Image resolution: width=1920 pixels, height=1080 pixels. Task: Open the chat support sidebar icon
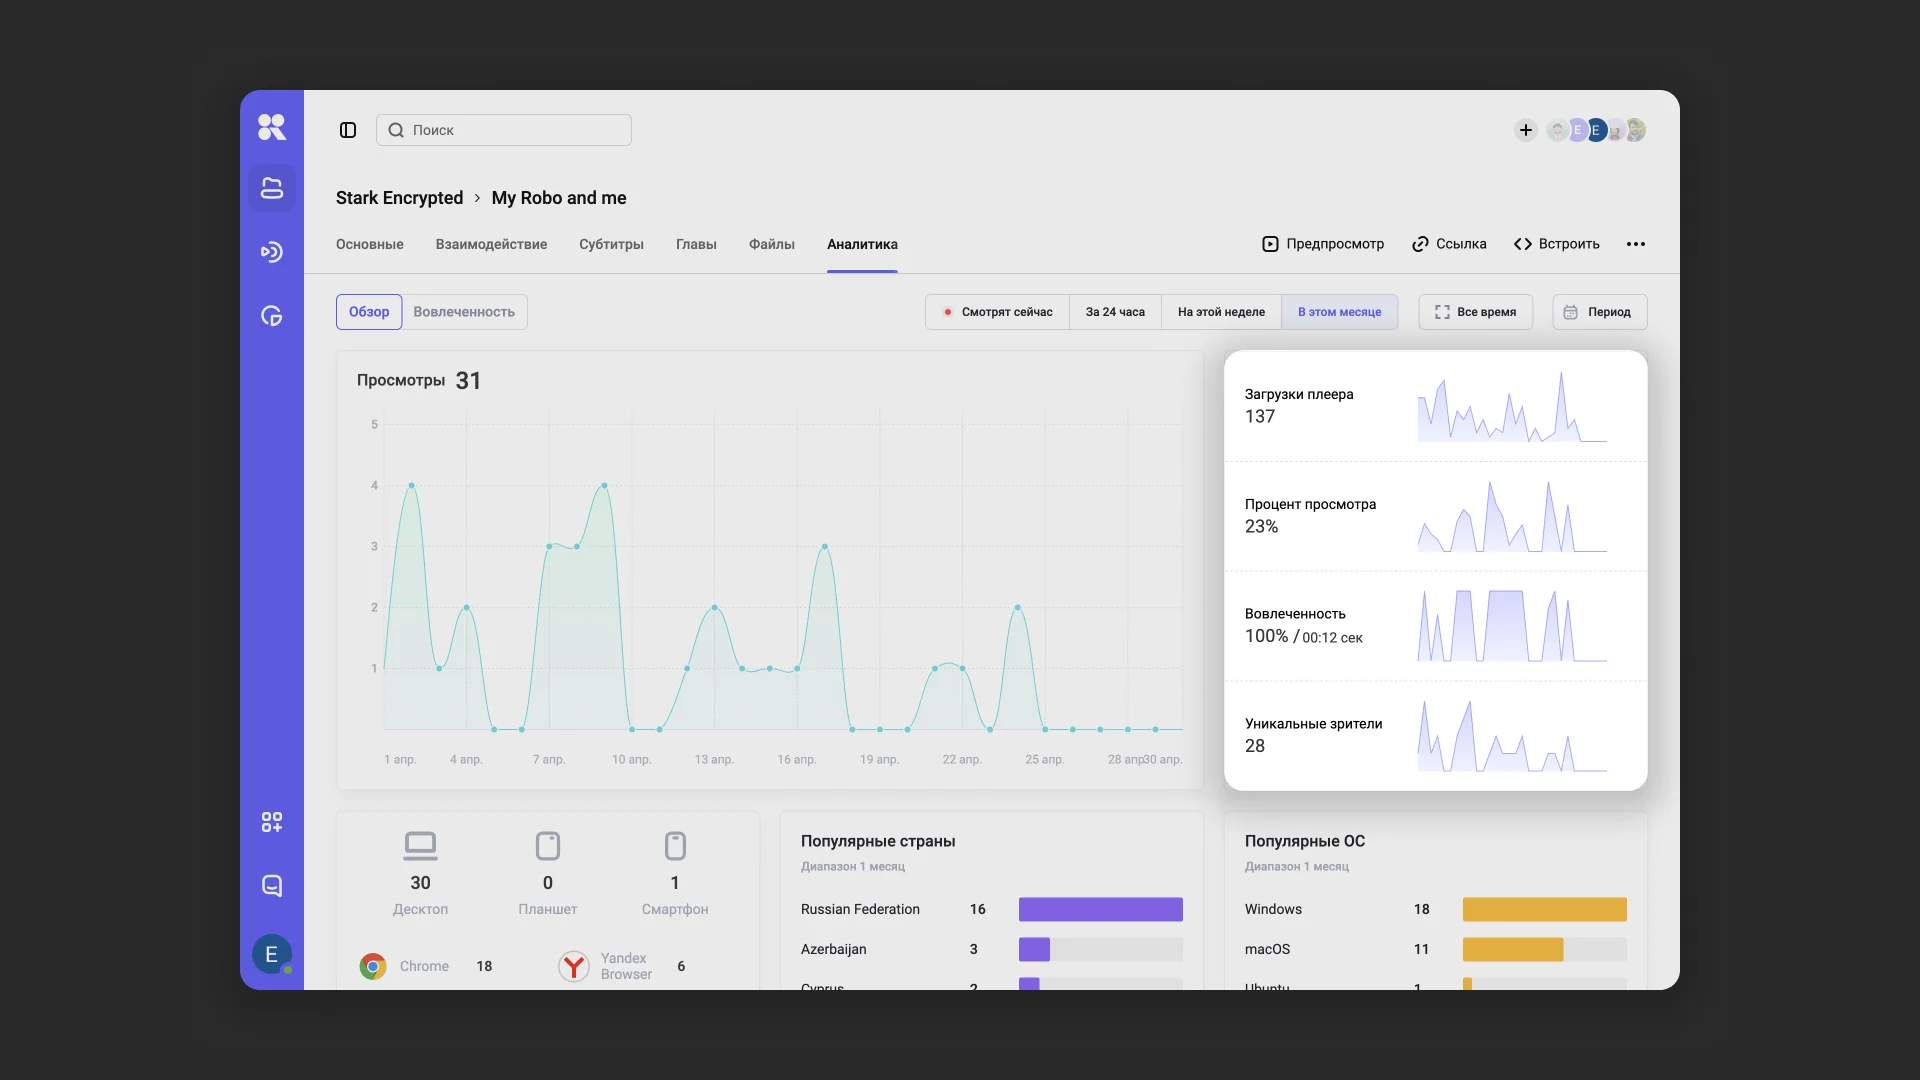[x=272, y=886]
